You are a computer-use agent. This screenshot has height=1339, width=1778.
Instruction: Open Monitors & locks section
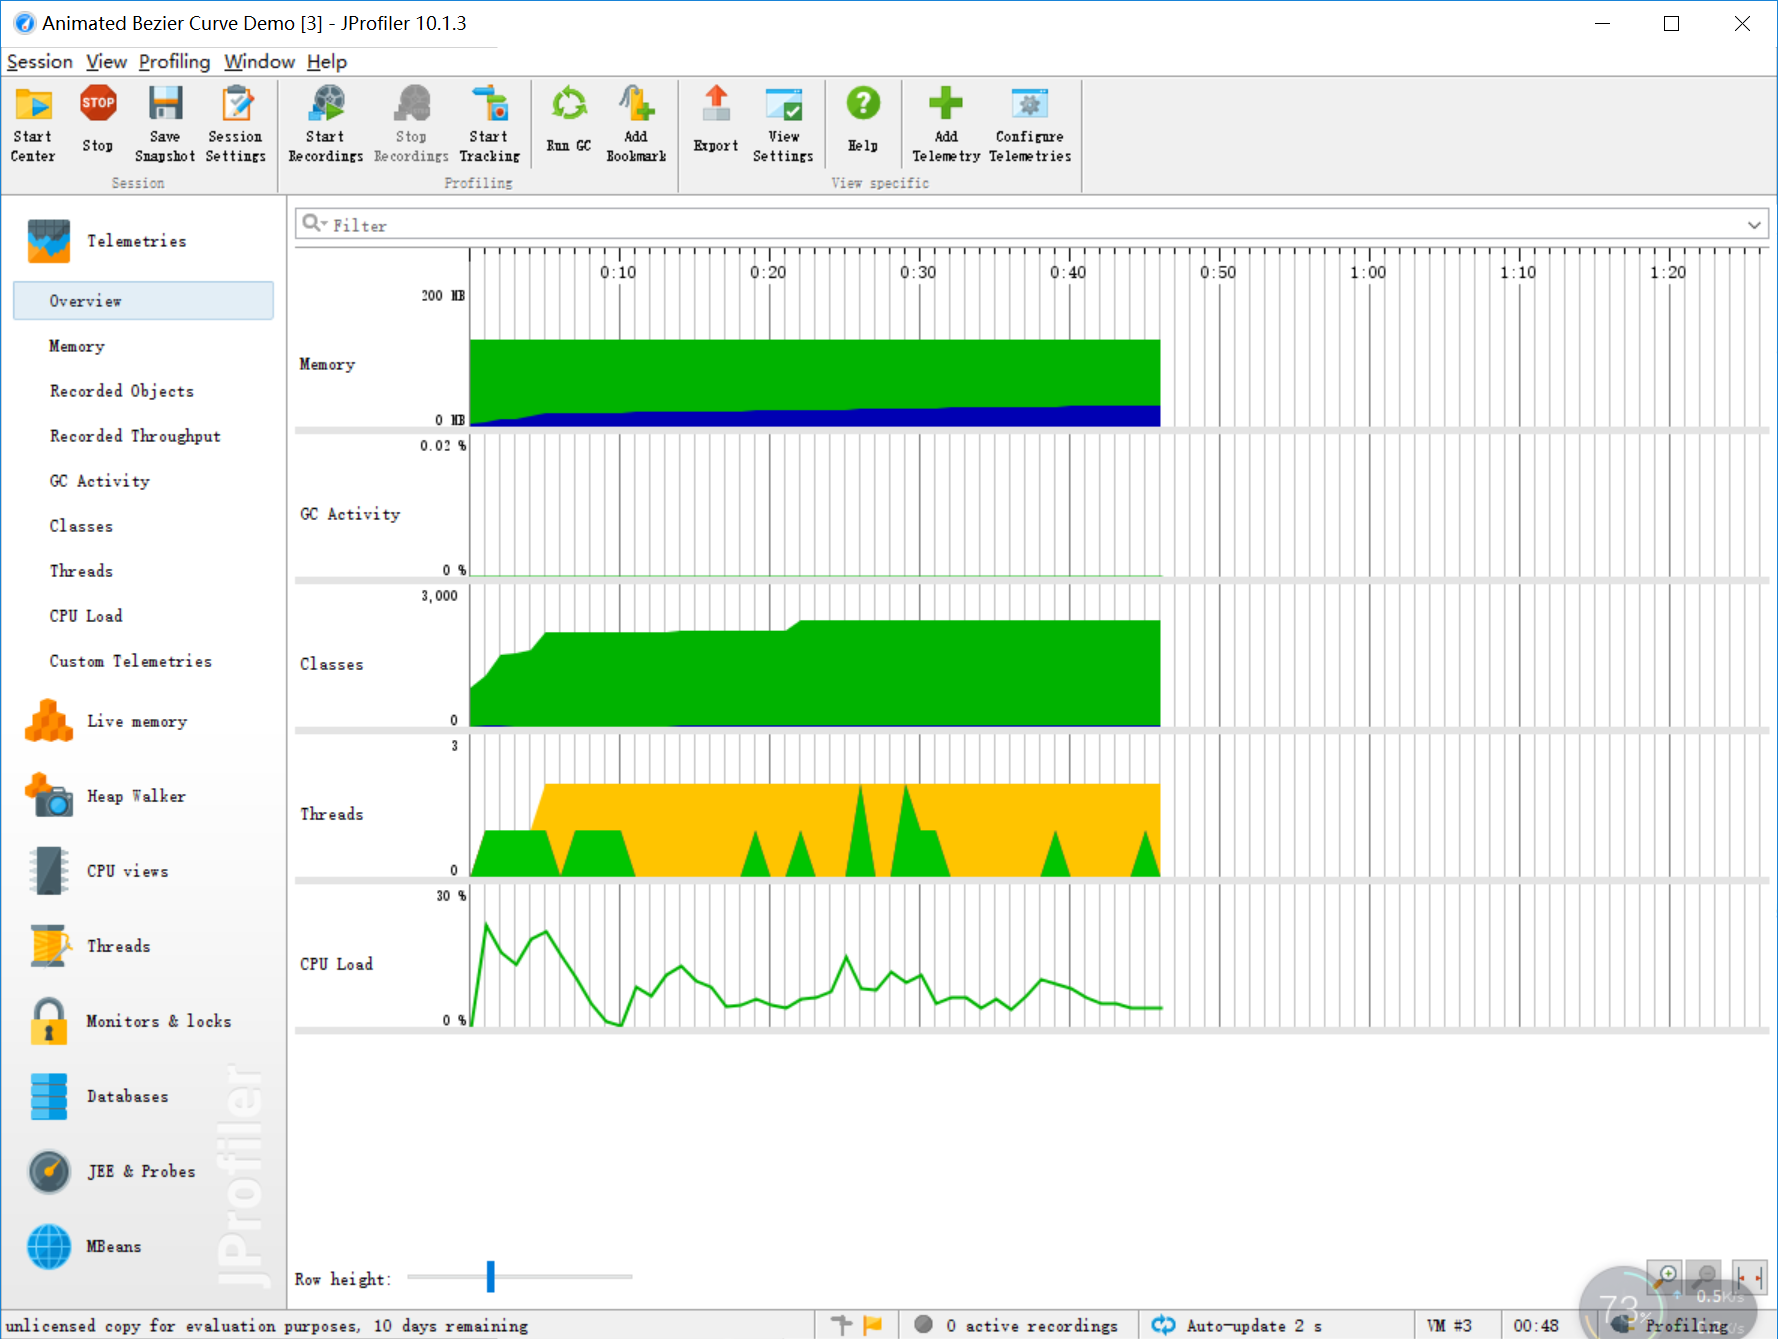click(143, 1021)
